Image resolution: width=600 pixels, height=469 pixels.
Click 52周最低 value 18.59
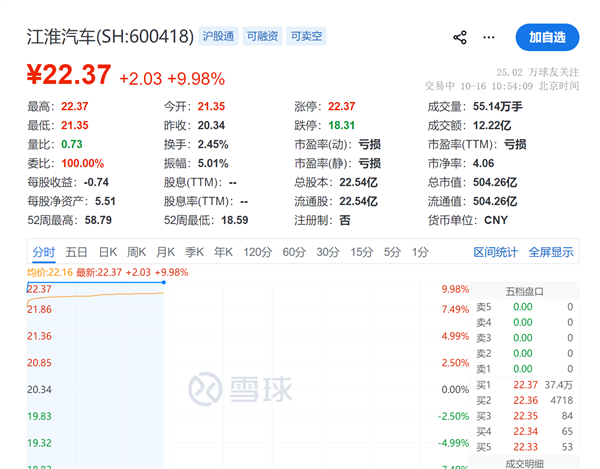point(235,220)
